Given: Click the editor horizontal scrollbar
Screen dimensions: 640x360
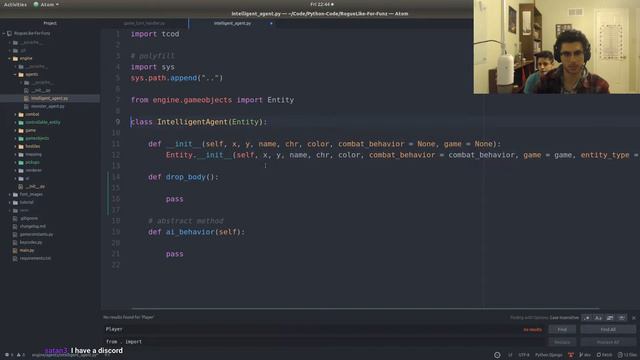Looking at the screenshot, I should pos(365,309).
